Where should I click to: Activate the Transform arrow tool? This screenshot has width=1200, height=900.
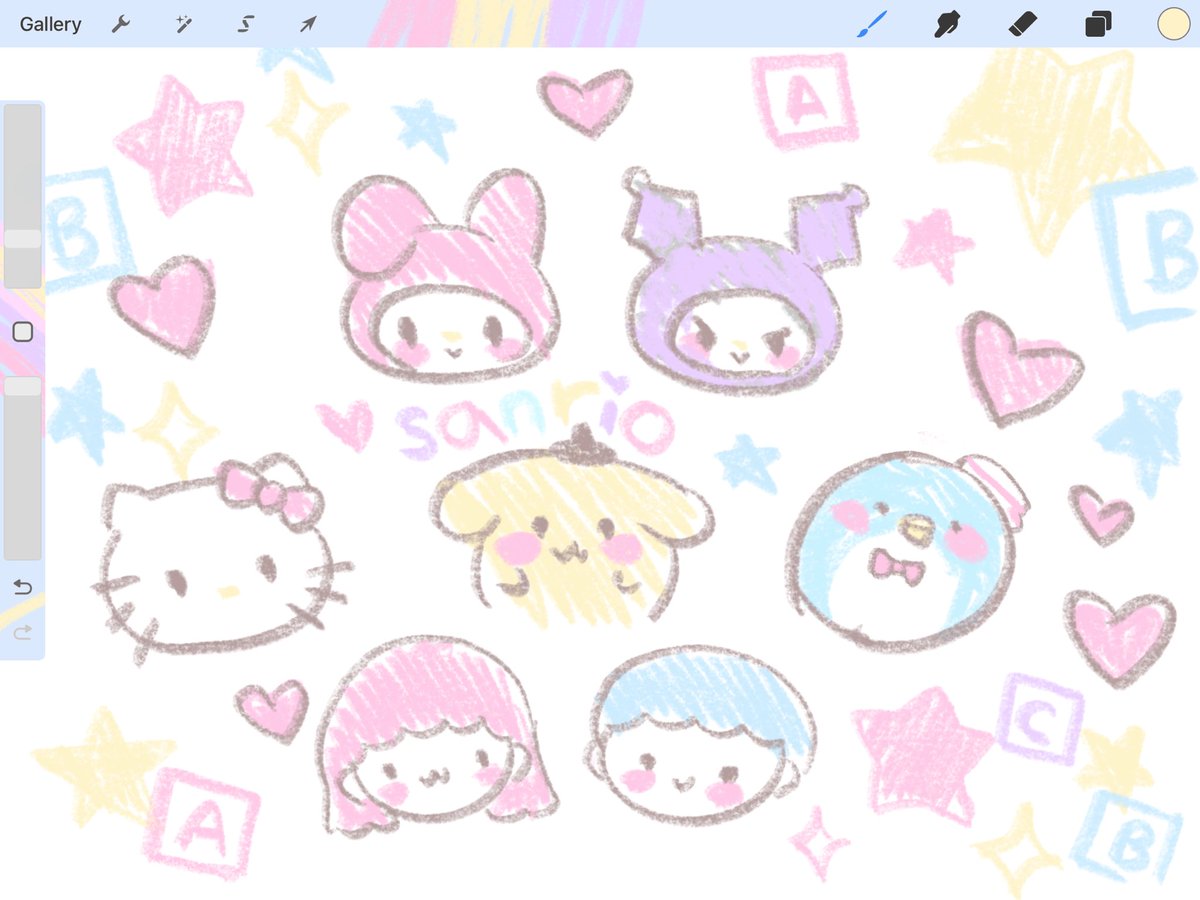[x=308, y=24]
